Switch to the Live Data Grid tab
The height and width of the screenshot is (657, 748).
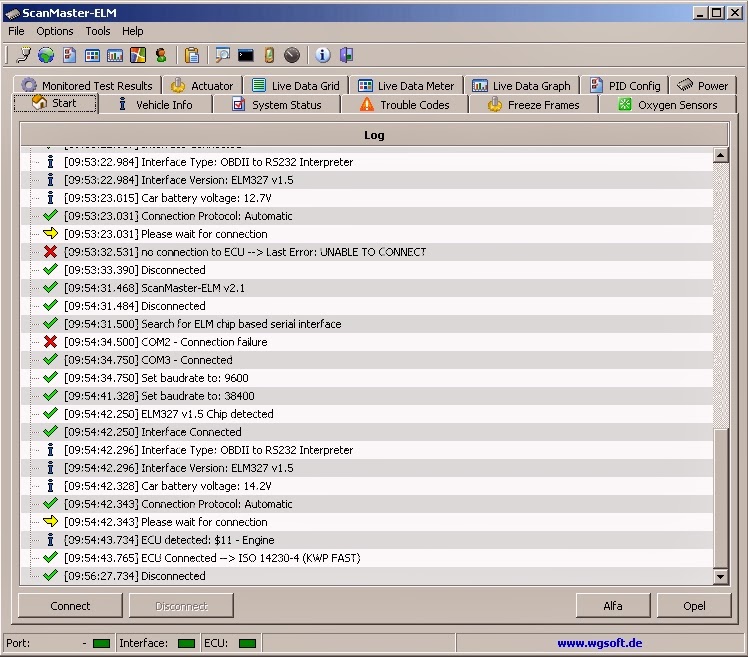[x=295, y=85]
